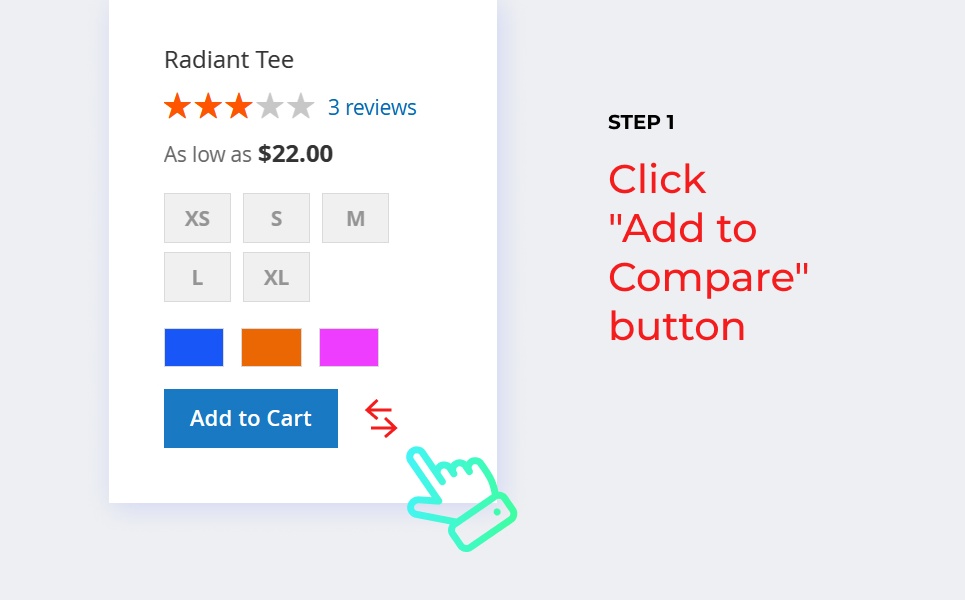Screen dimensions: 965x600
Task: Click the teal pointing hand graphic
Action: [462, 498]
